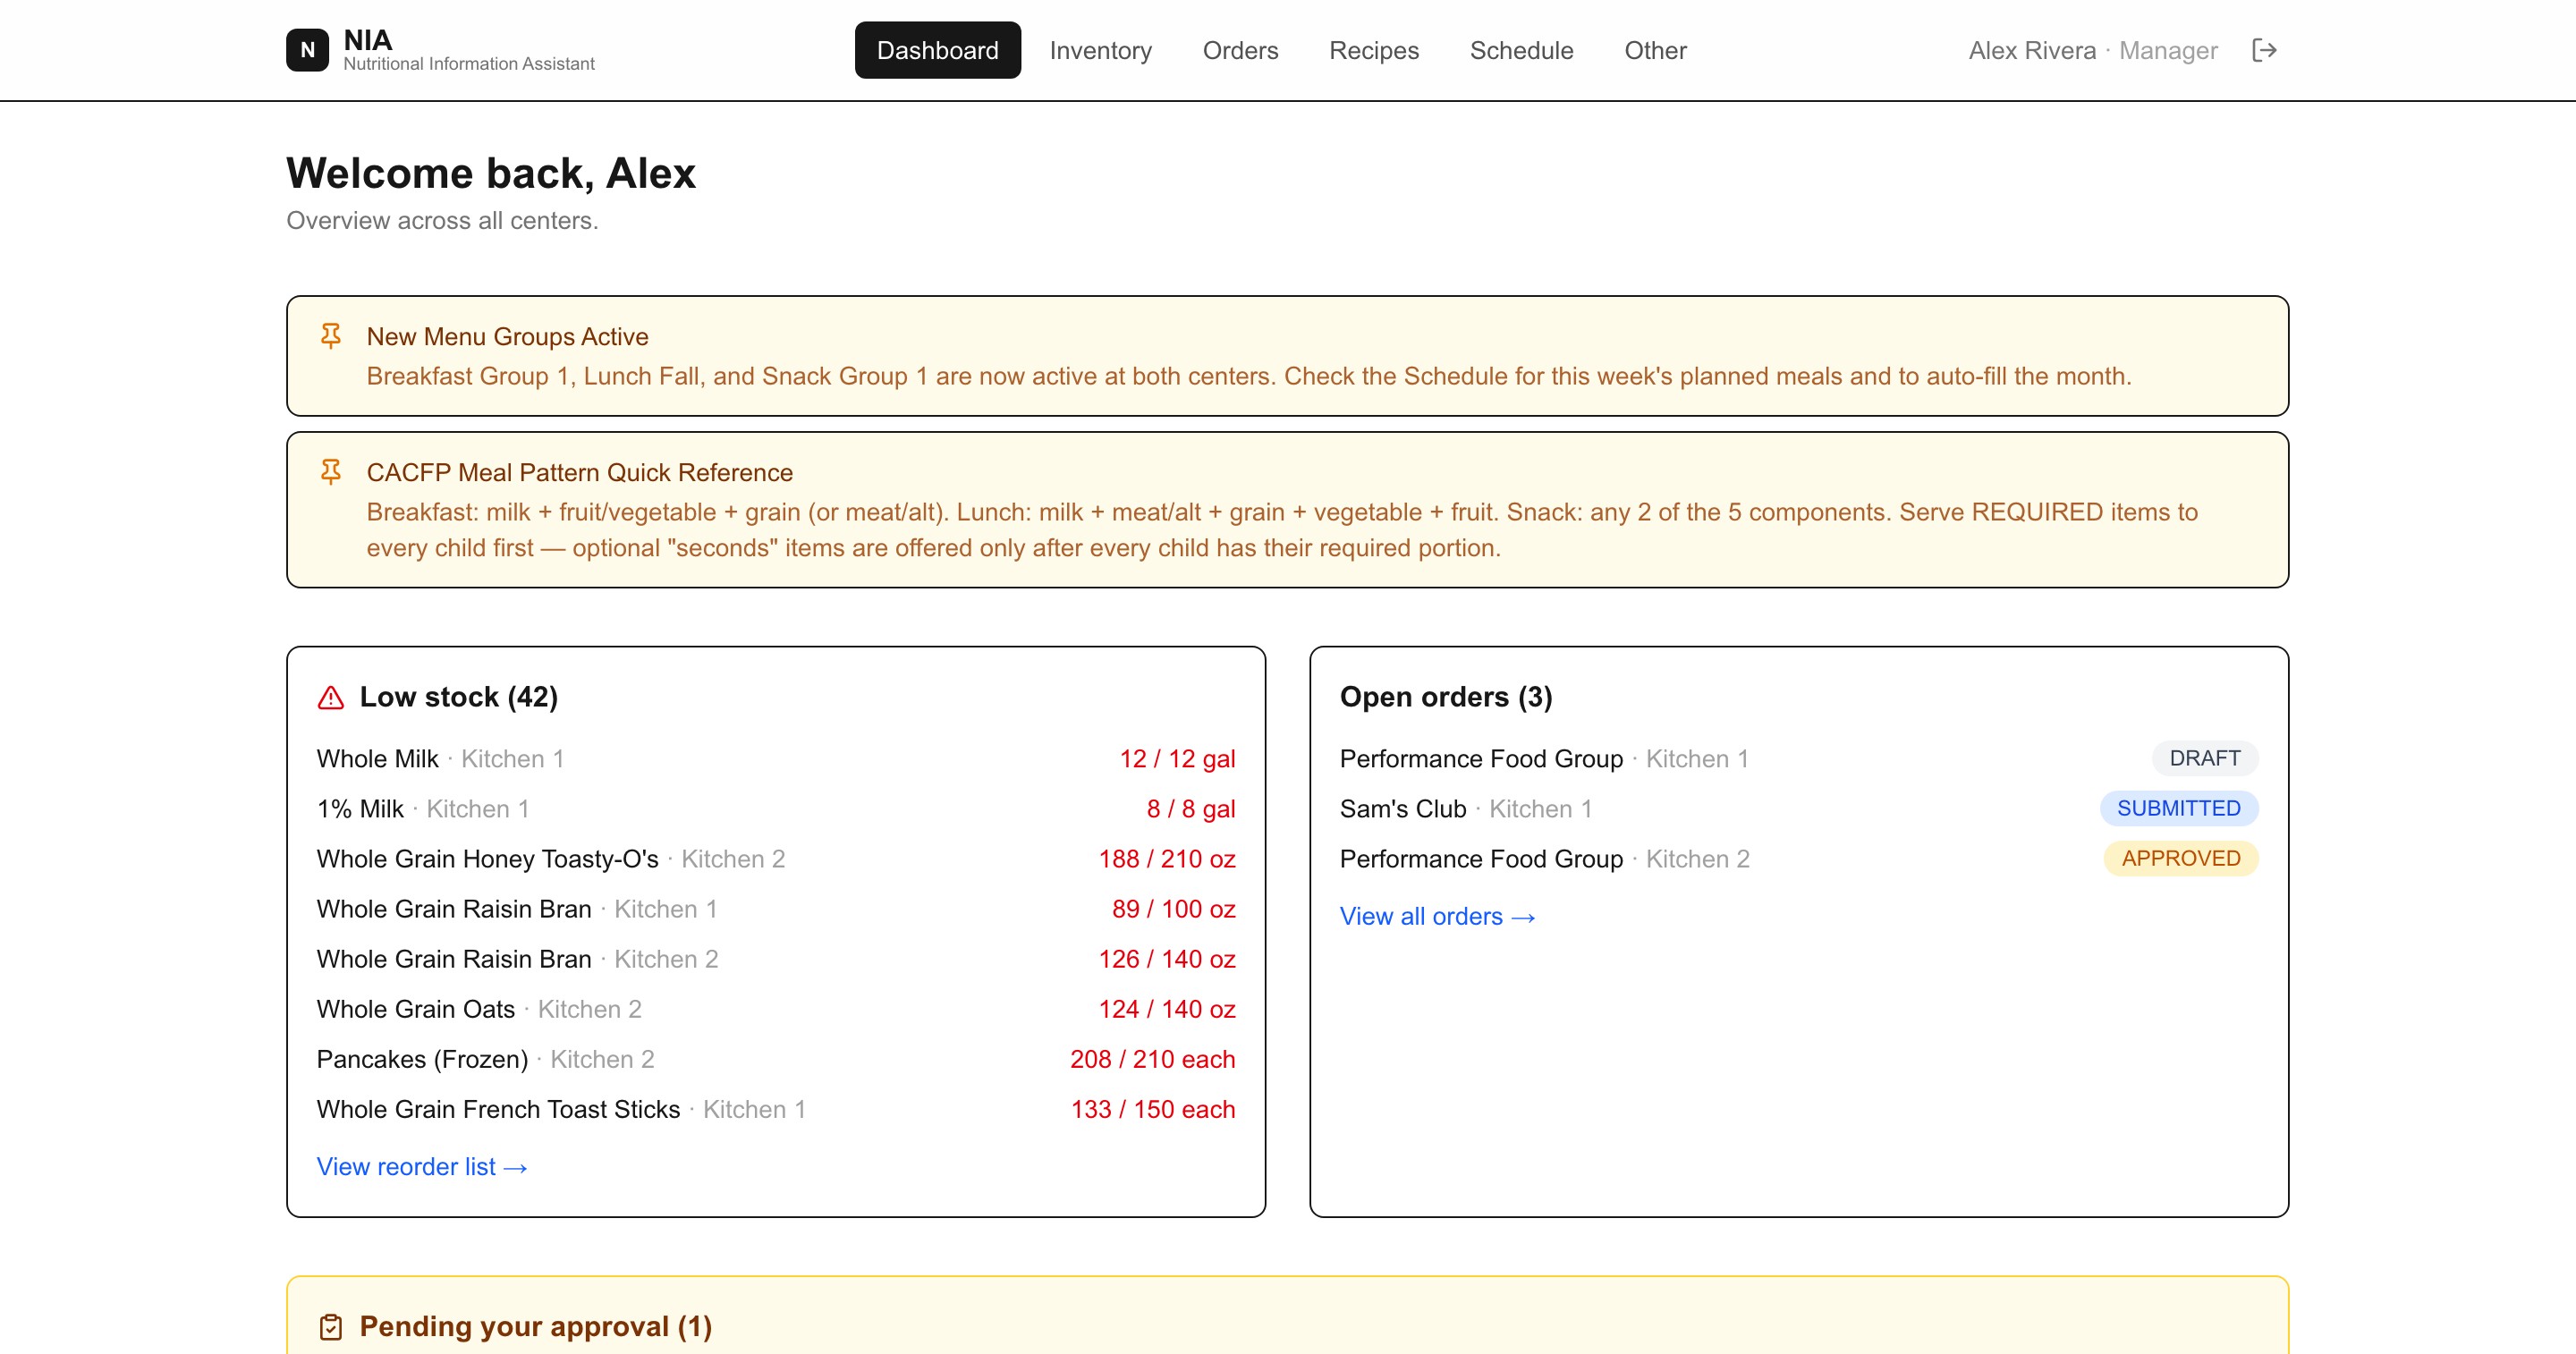
Task: Open Performance Food Group Kitchen 1 order
Action: 1799,759
